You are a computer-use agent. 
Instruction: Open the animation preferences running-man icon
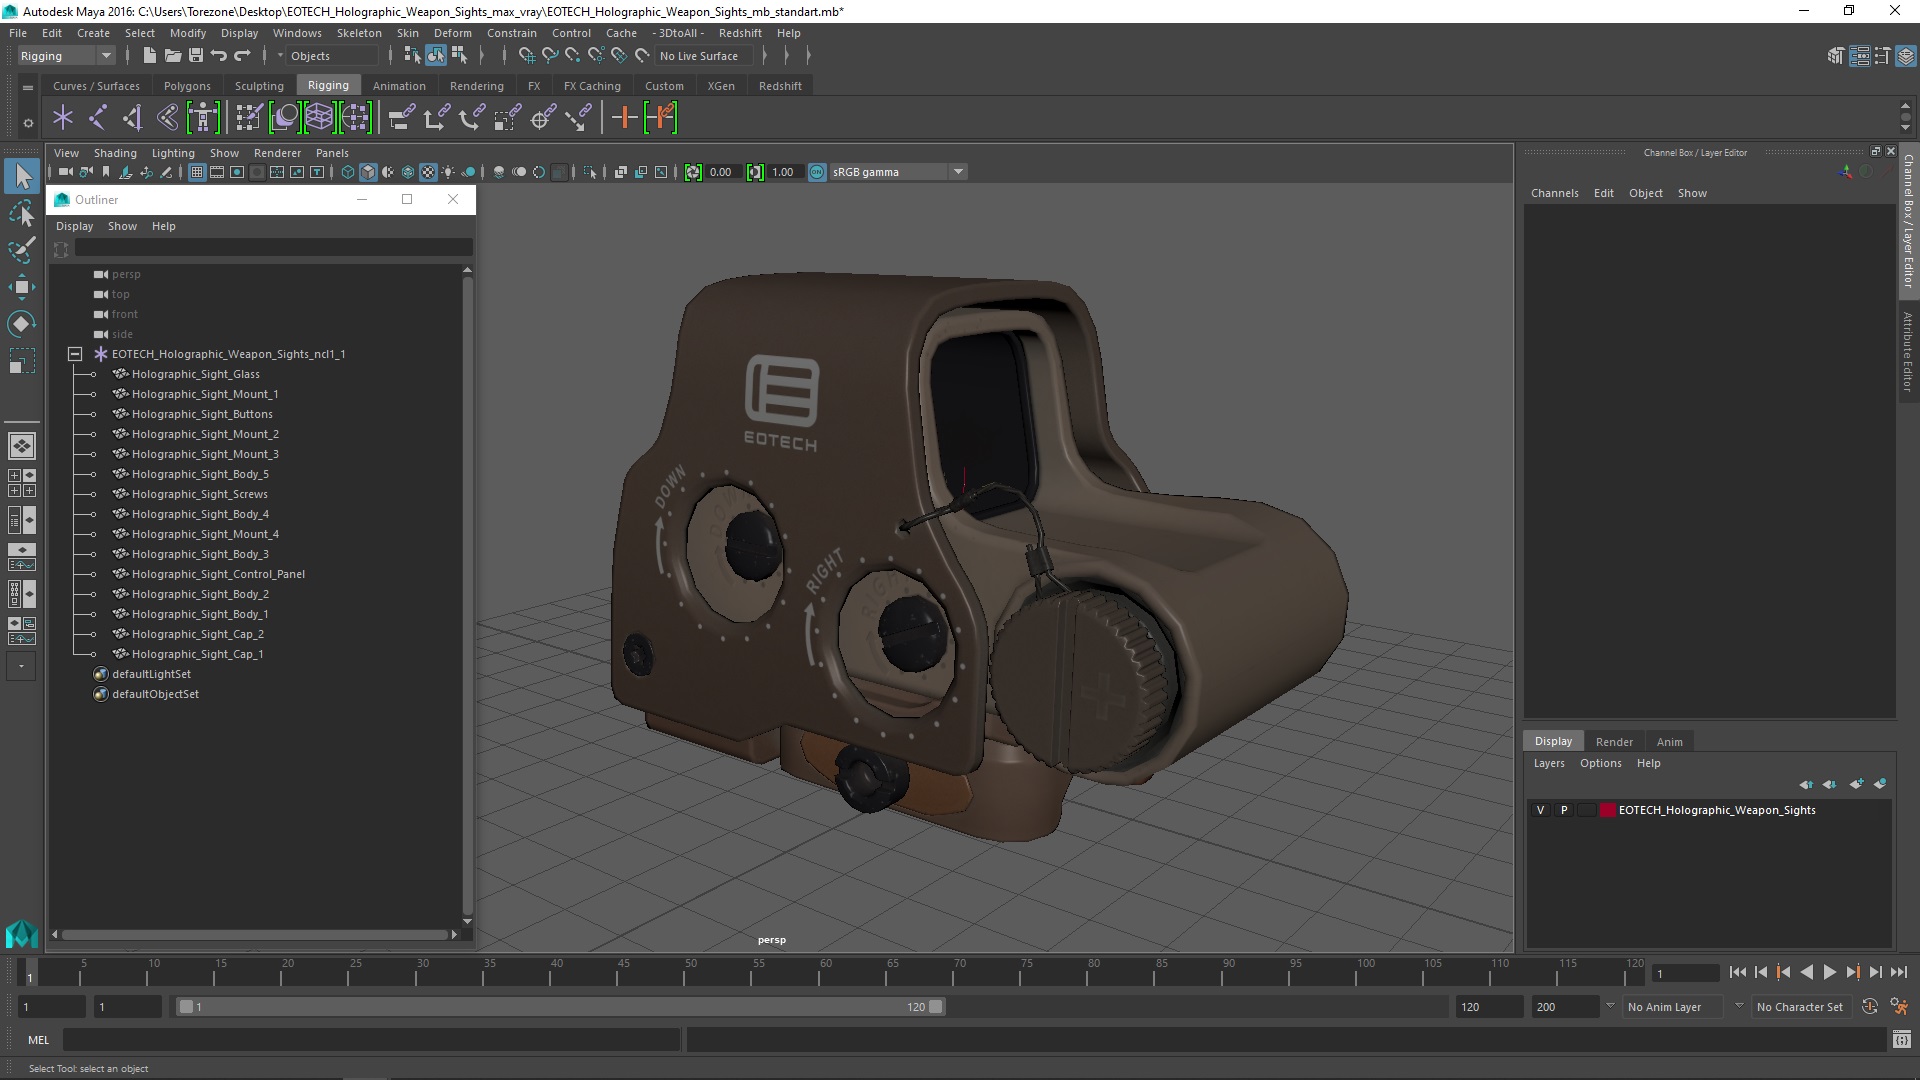point(1899,1007)
